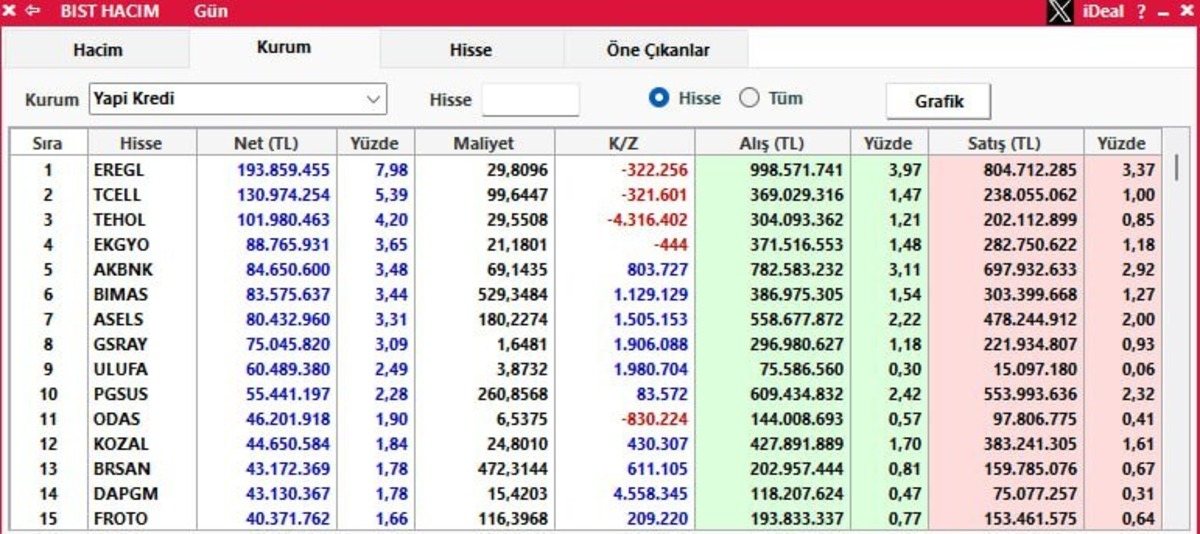This screenshot has width=1200, height=534.
Task: Open the Hisse tab
Action: [x=471, y=50]
